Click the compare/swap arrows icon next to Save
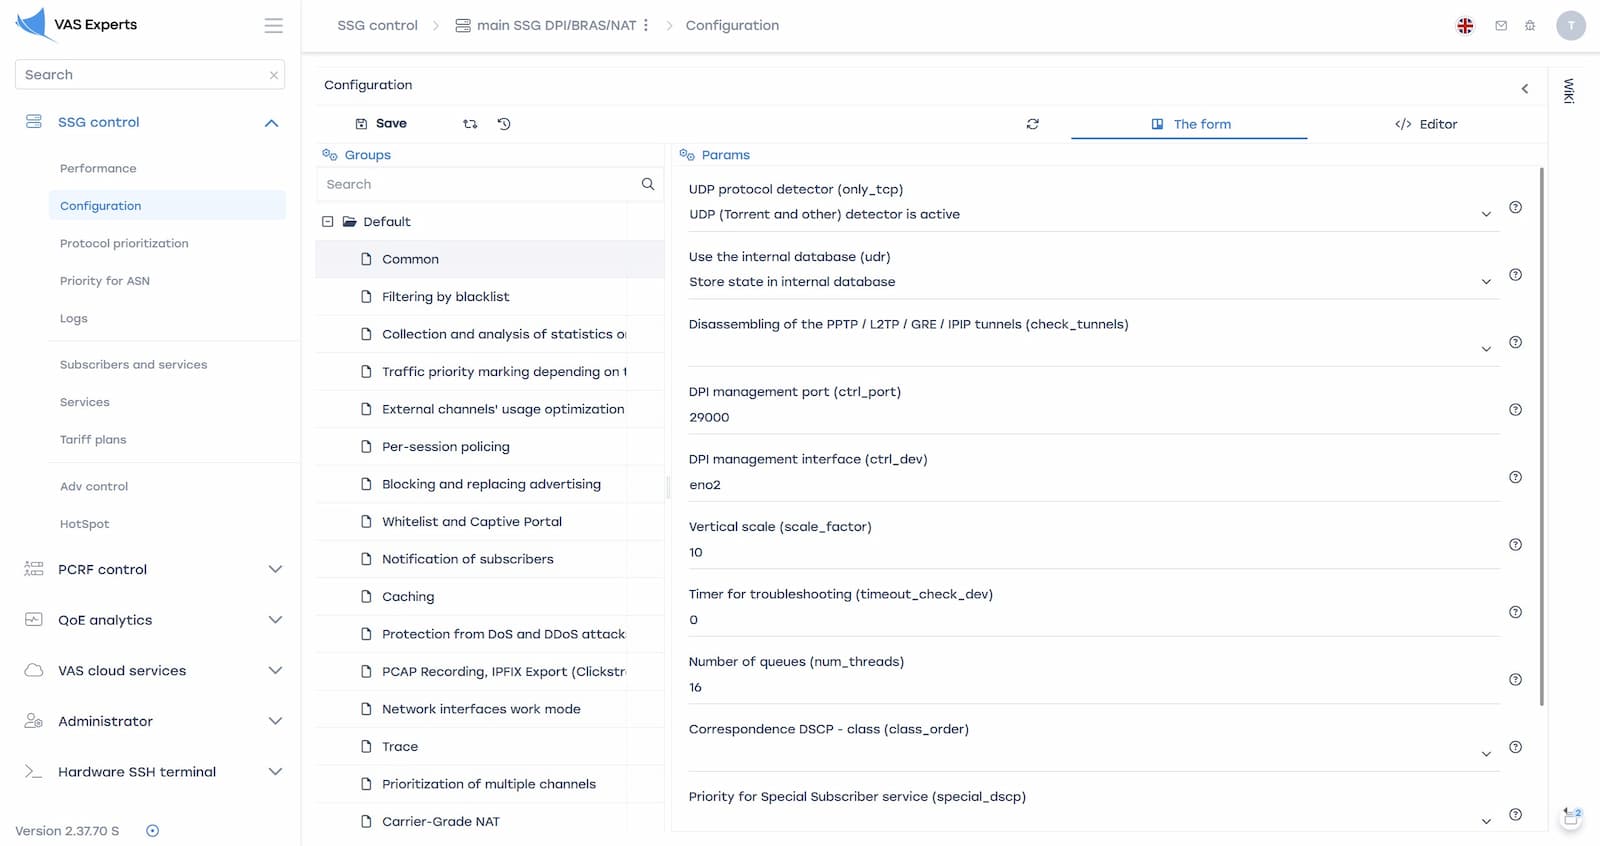Image resolution: width=1600 pixels, height=846 pixels. click(x=470, y=124)
